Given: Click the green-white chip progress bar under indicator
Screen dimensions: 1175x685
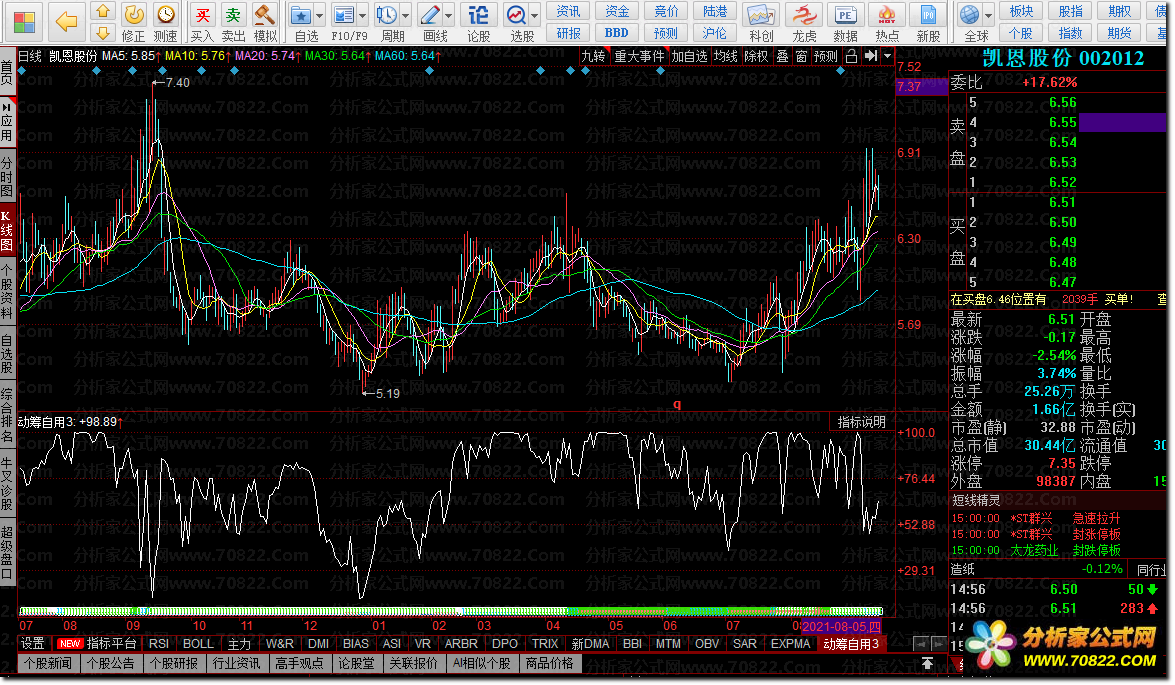Looking at the screenshot, I should coord(451,612).
